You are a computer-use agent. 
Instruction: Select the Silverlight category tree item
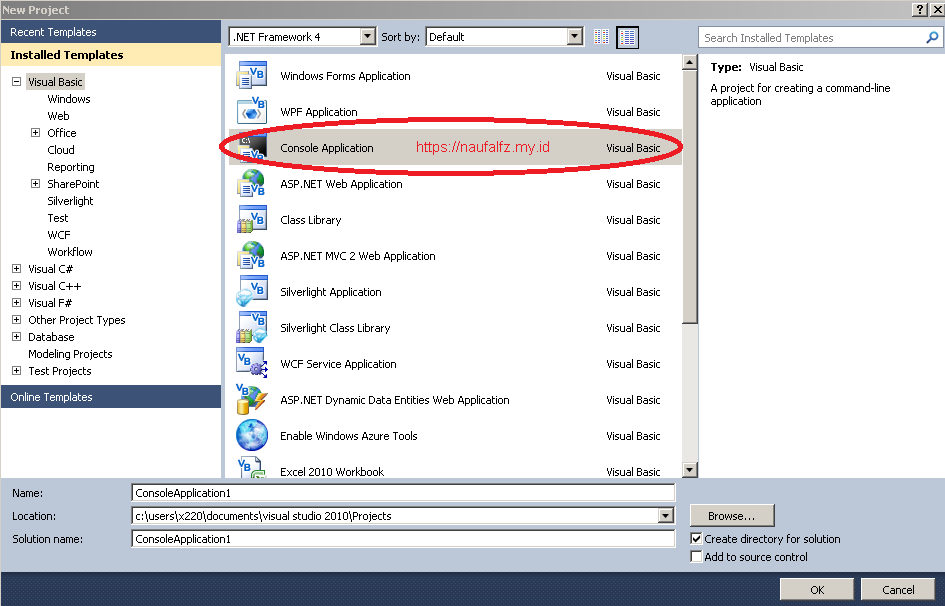tap(70, 201)
